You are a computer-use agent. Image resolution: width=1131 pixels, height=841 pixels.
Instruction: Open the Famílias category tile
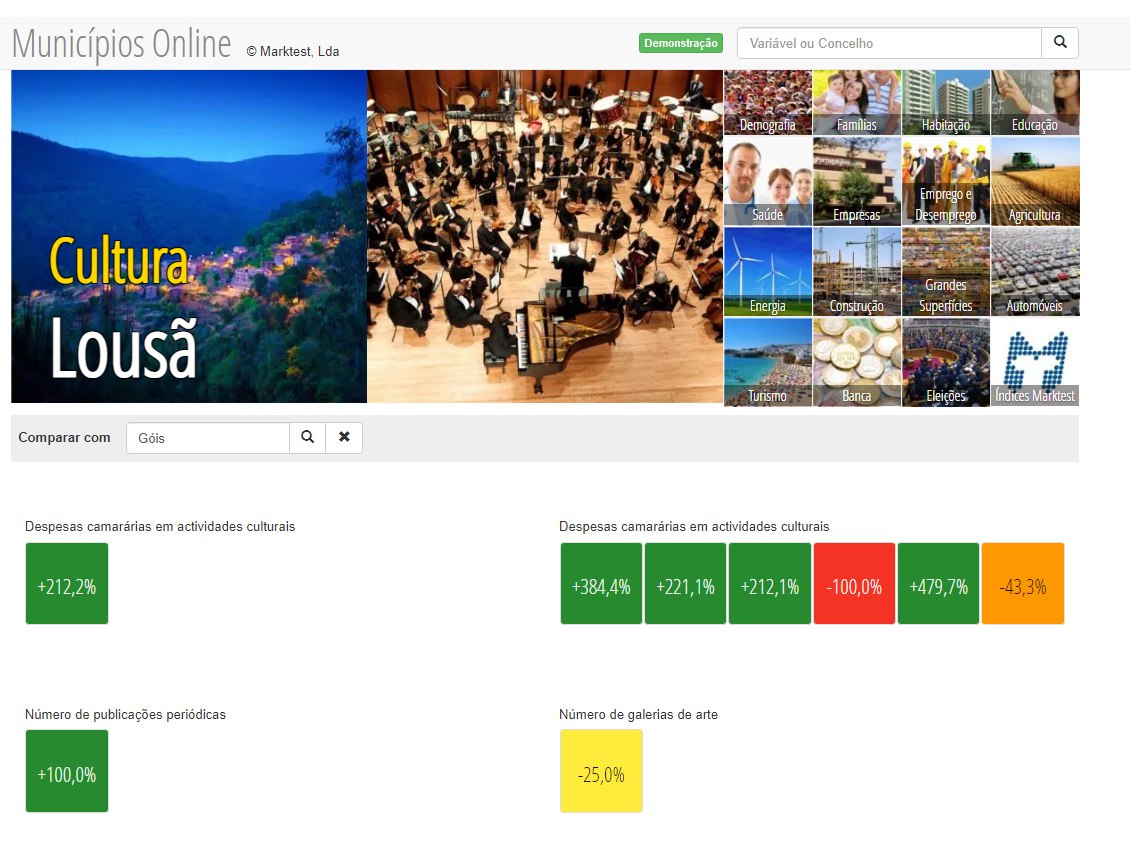click(856, 103)
